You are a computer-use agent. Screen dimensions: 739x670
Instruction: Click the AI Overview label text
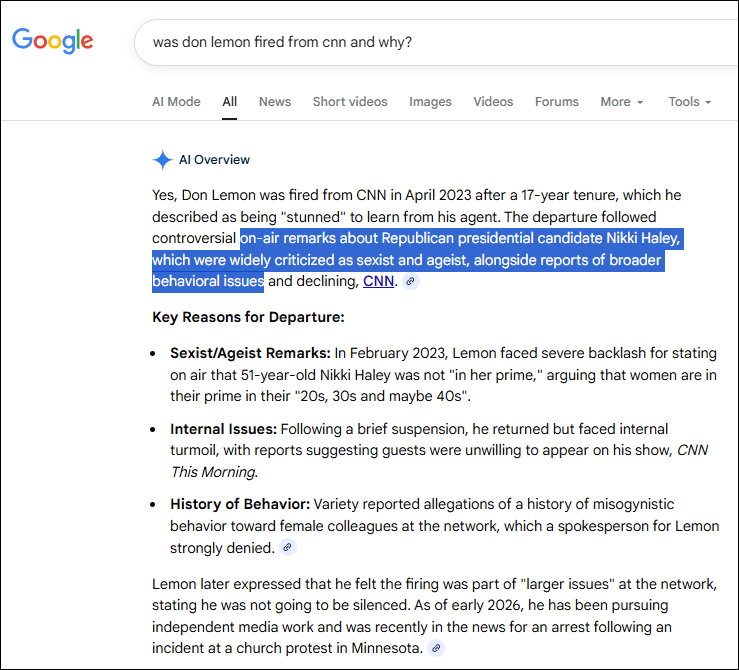(x=214, y=160)
